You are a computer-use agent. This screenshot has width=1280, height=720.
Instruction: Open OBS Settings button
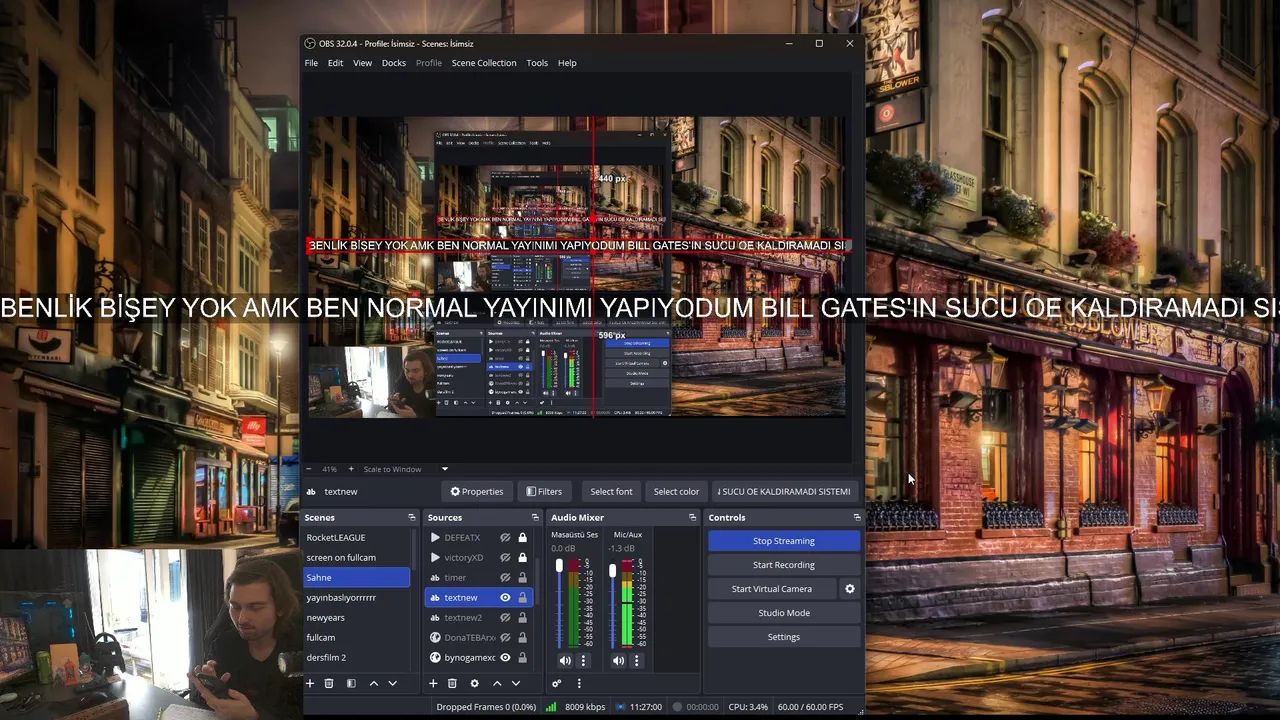(784, 637)
